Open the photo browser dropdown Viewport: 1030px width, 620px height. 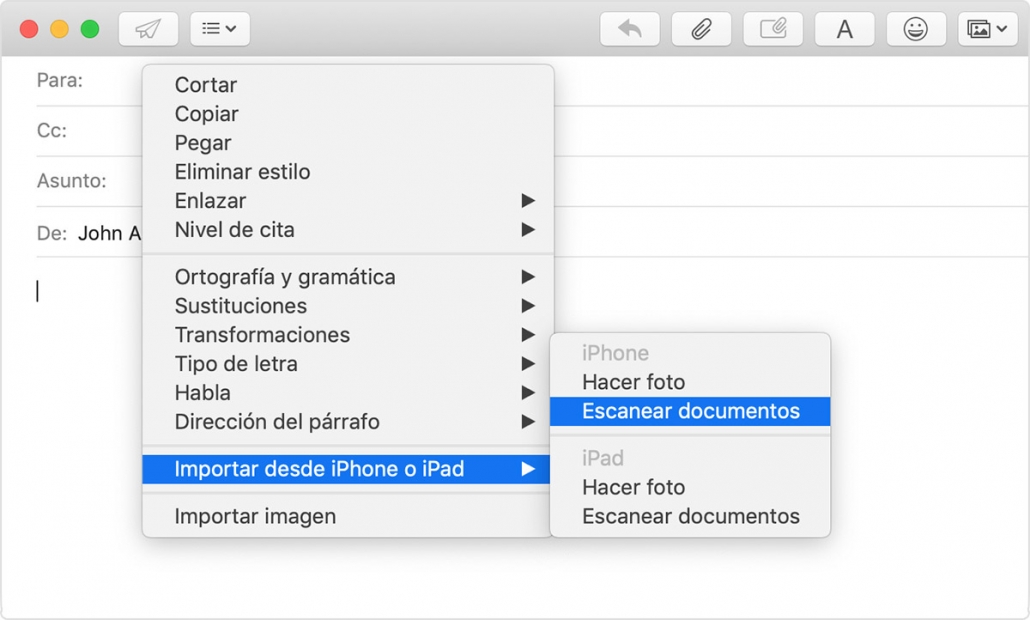point(988,29)
